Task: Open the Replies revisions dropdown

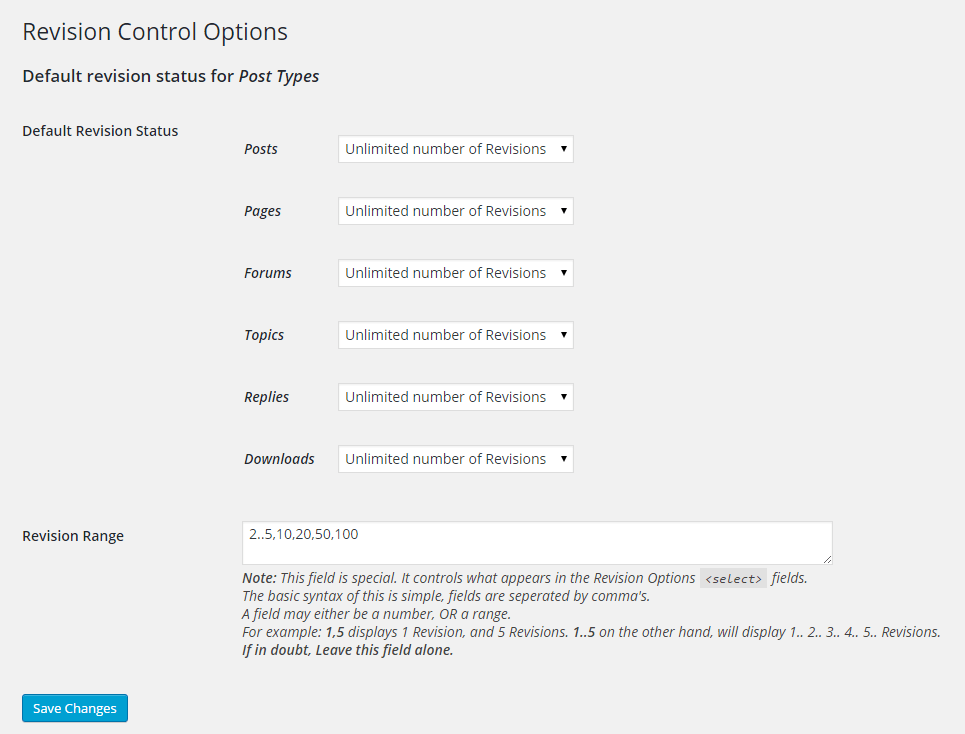Action: [455, 397]
